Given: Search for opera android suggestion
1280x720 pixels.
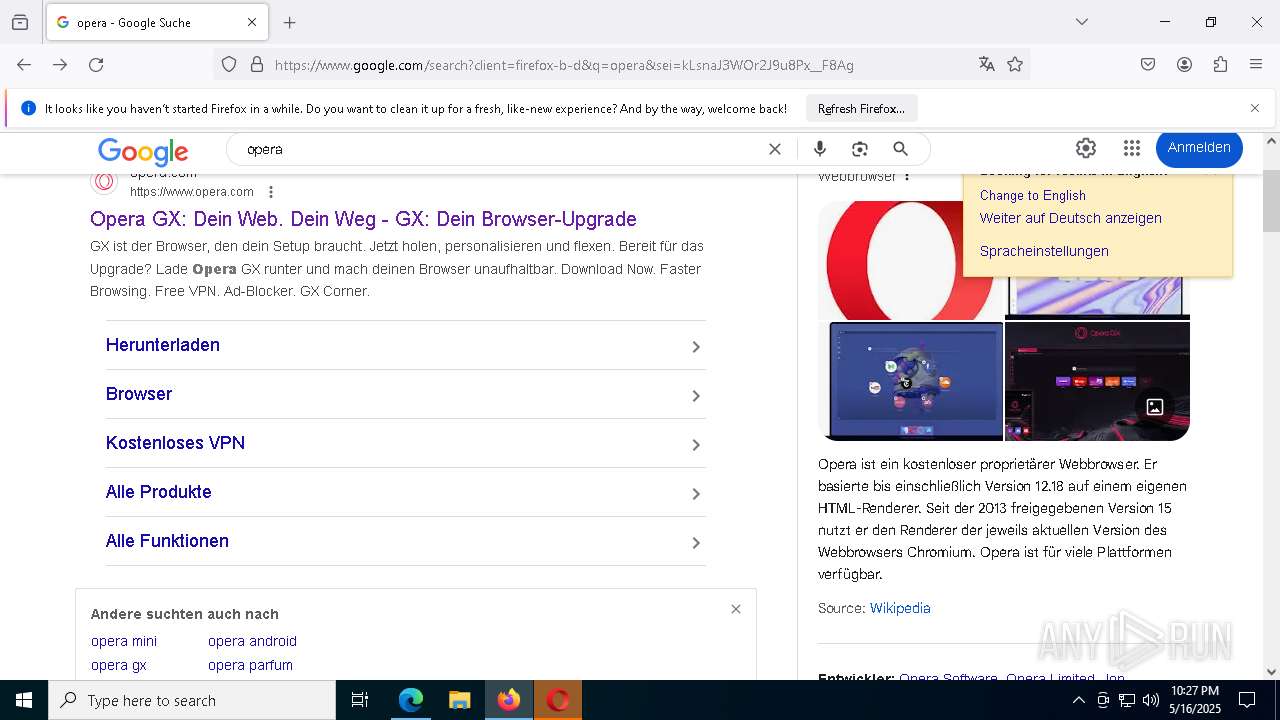Looking at the screenshot, I should [x=252, y=641].
